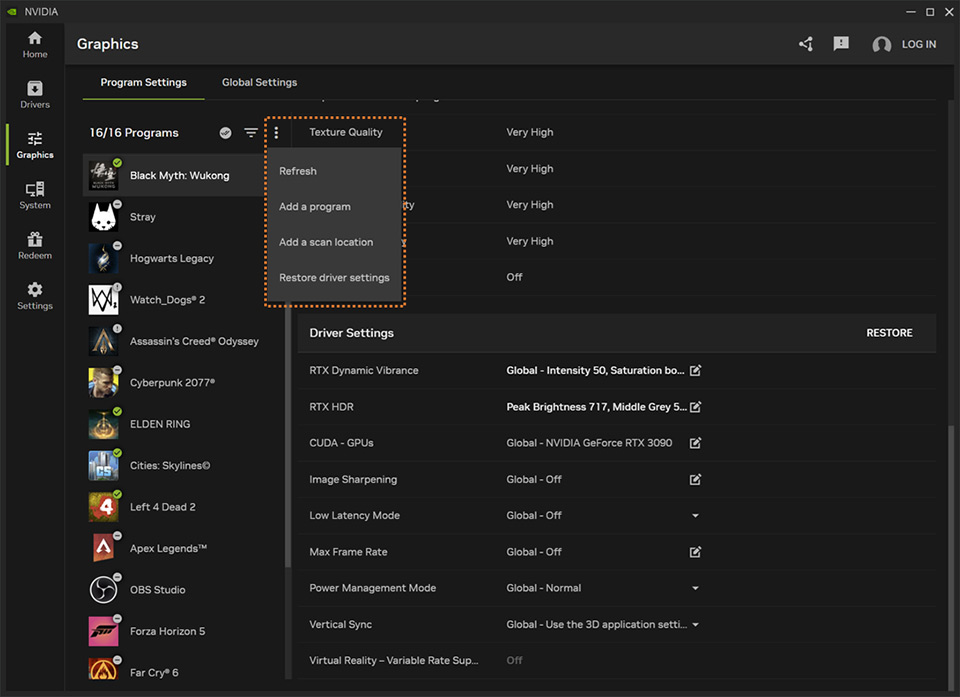Click the three-dot more options button
Image resolution: width=960 pixels, height=697 pixels.
coord(277,133)
